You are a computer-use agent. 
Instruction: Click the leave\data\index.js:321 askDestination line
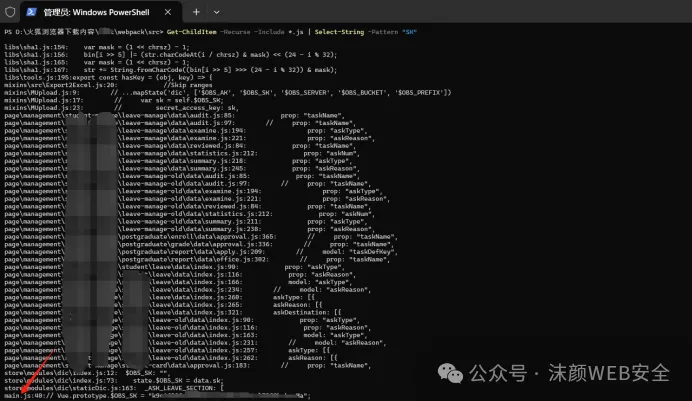point(173,312)
